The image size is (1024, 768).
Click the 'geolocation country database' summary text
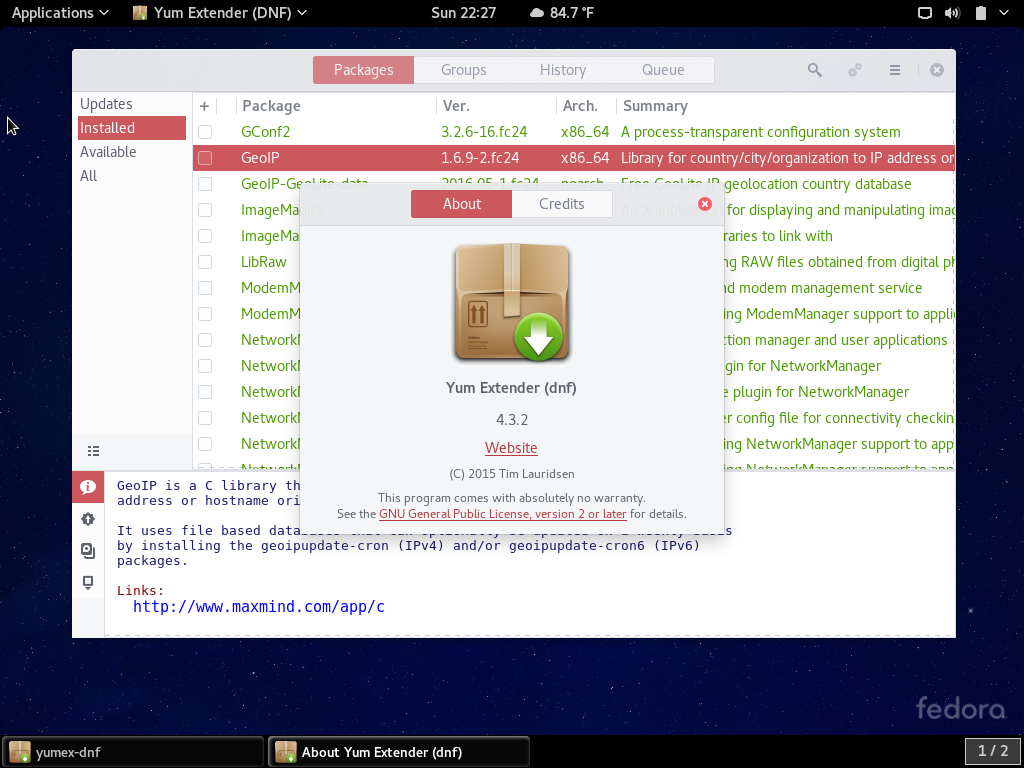[x=818, y=184]
